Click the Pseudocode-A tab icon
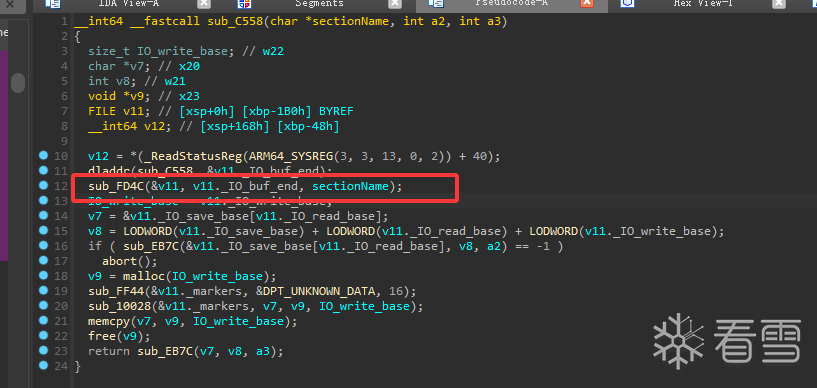 click(436, 3)
